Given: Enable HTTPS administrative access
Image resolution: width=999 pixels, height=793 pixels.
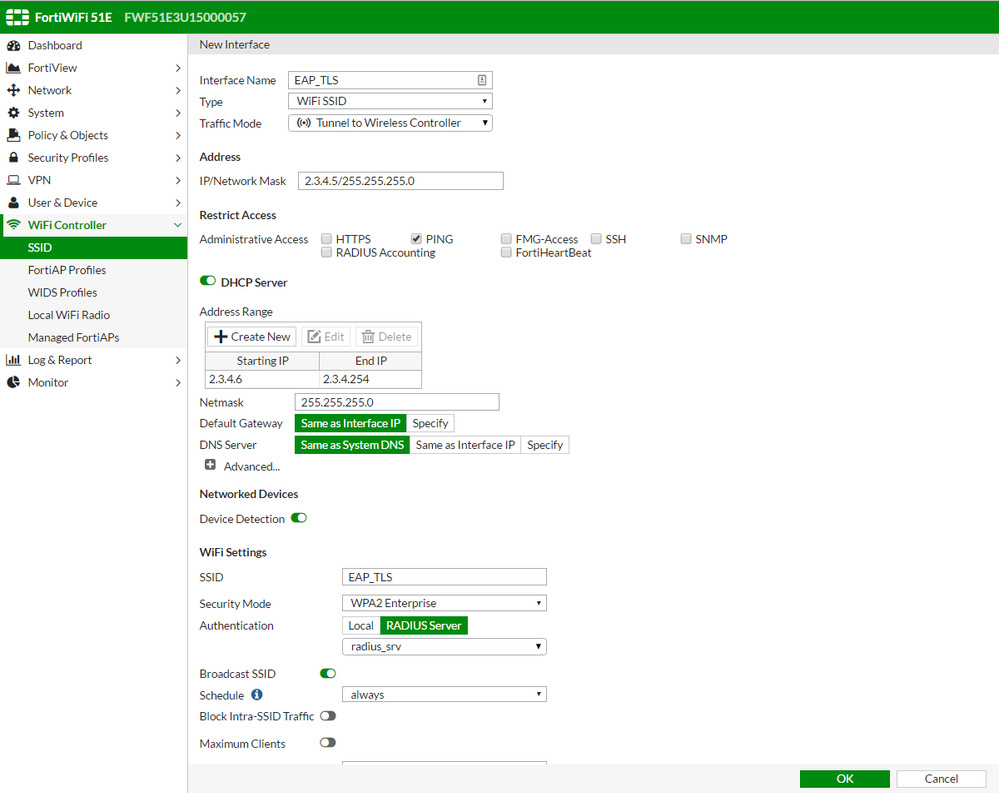Looking at the screenshot, I should [x=326, y=239].
